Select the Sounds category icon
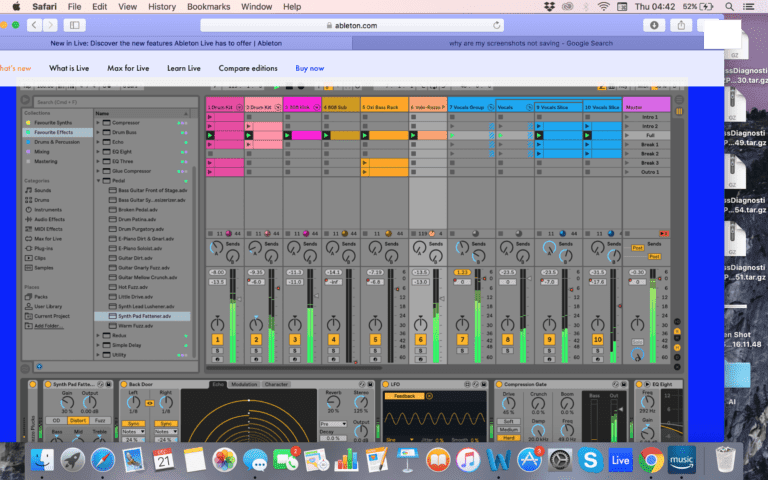The width and height of the screenshot is (768, 480). (x=28, y=190)
